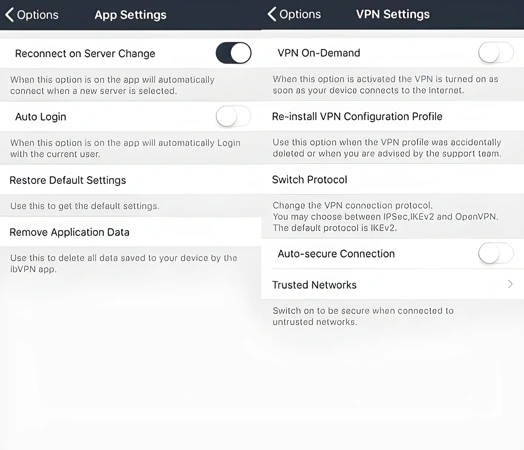
Task: Disable Reconnect on Server Change switch
Action: [x=233, y=53]
